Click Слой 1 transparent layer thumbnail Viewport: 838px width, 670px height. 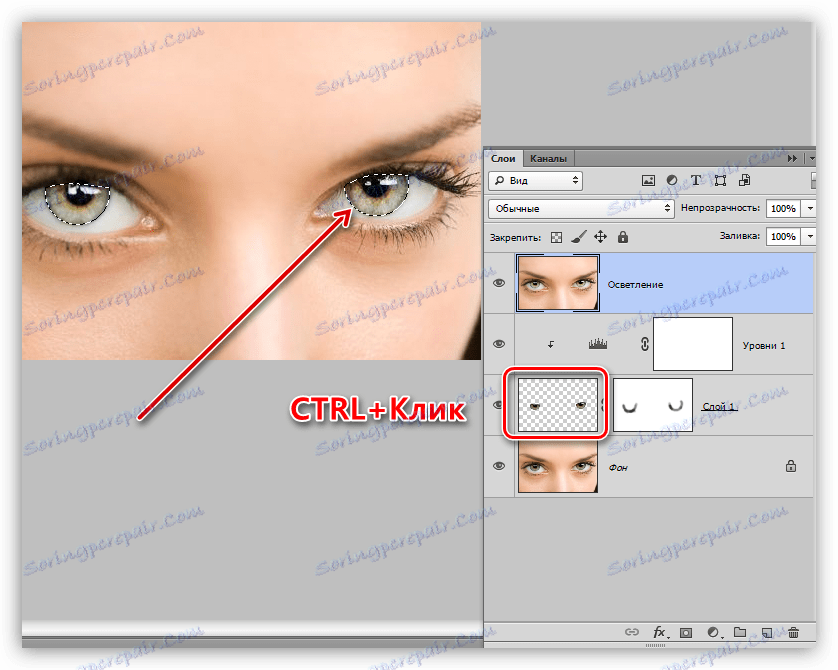pyautogui.click(x=558, y=404)
